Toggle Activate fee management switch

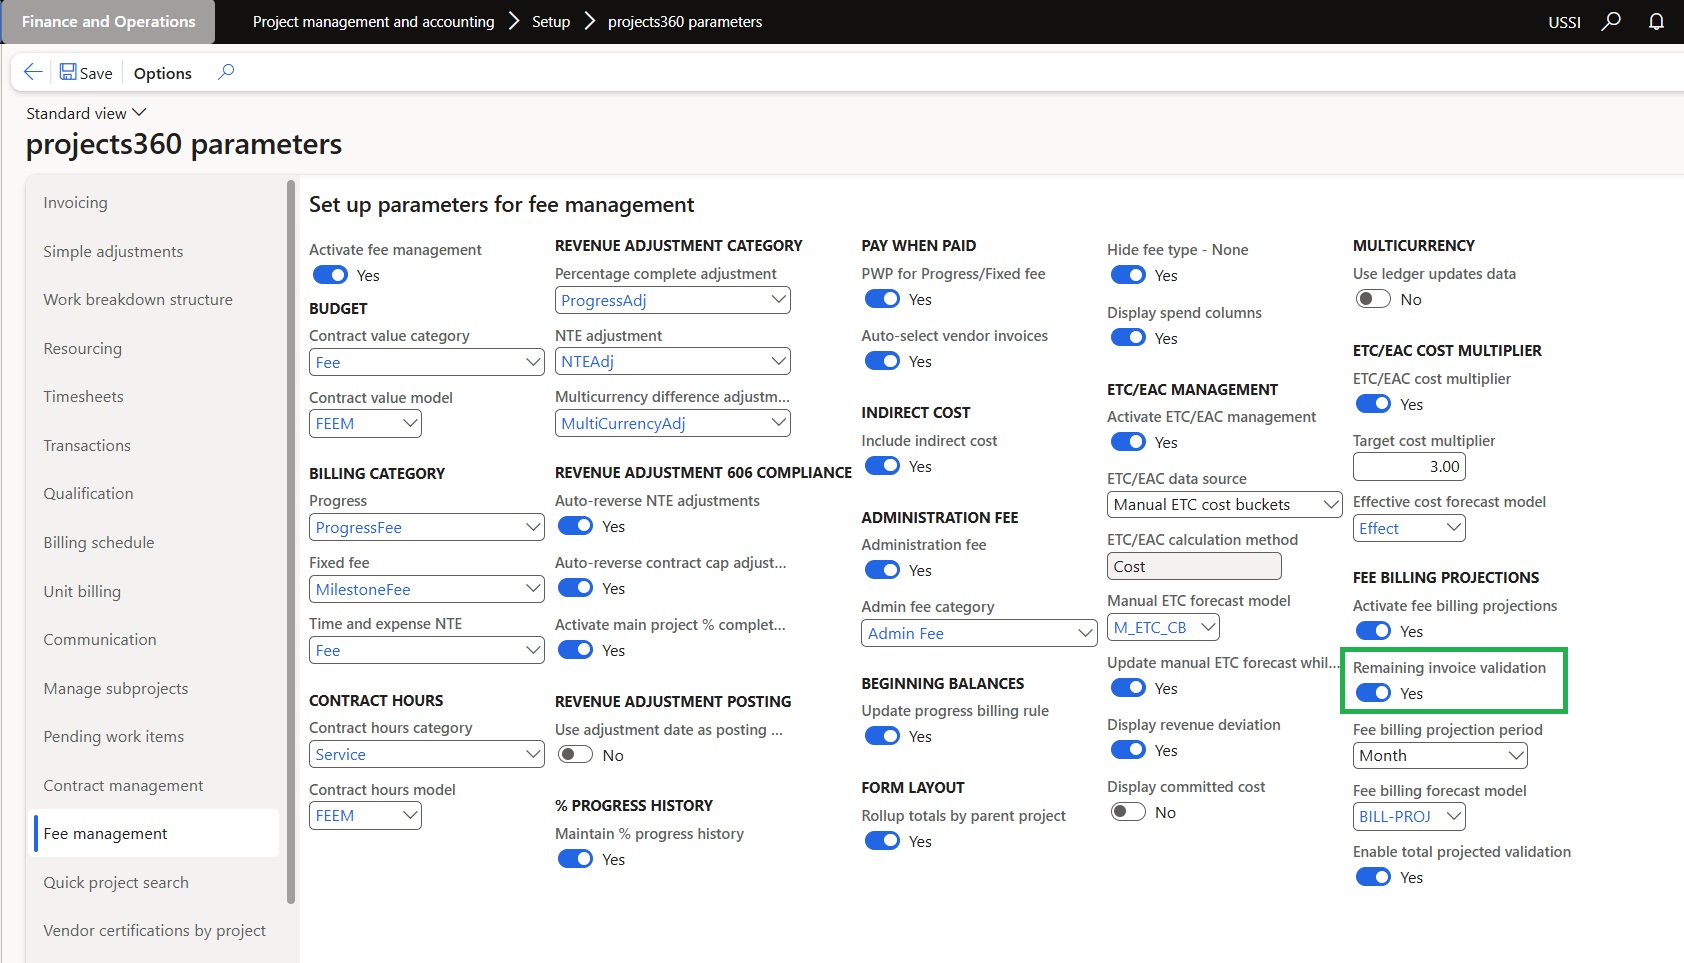[x=330, y=275]
